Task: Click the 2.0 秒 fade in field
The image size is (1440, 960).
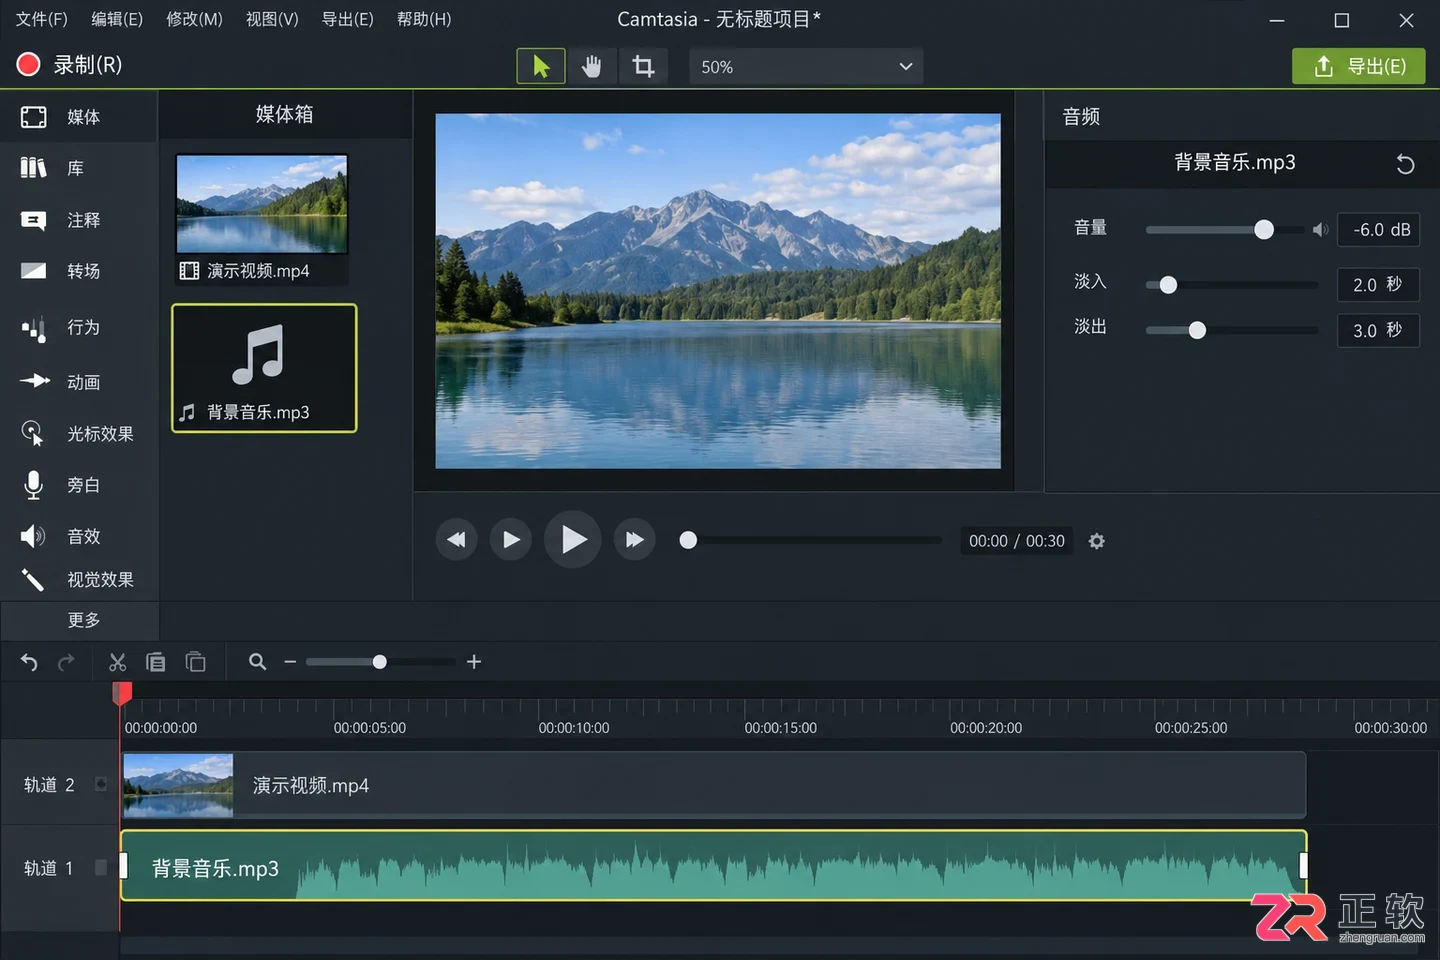Action: click(1379, 285)
